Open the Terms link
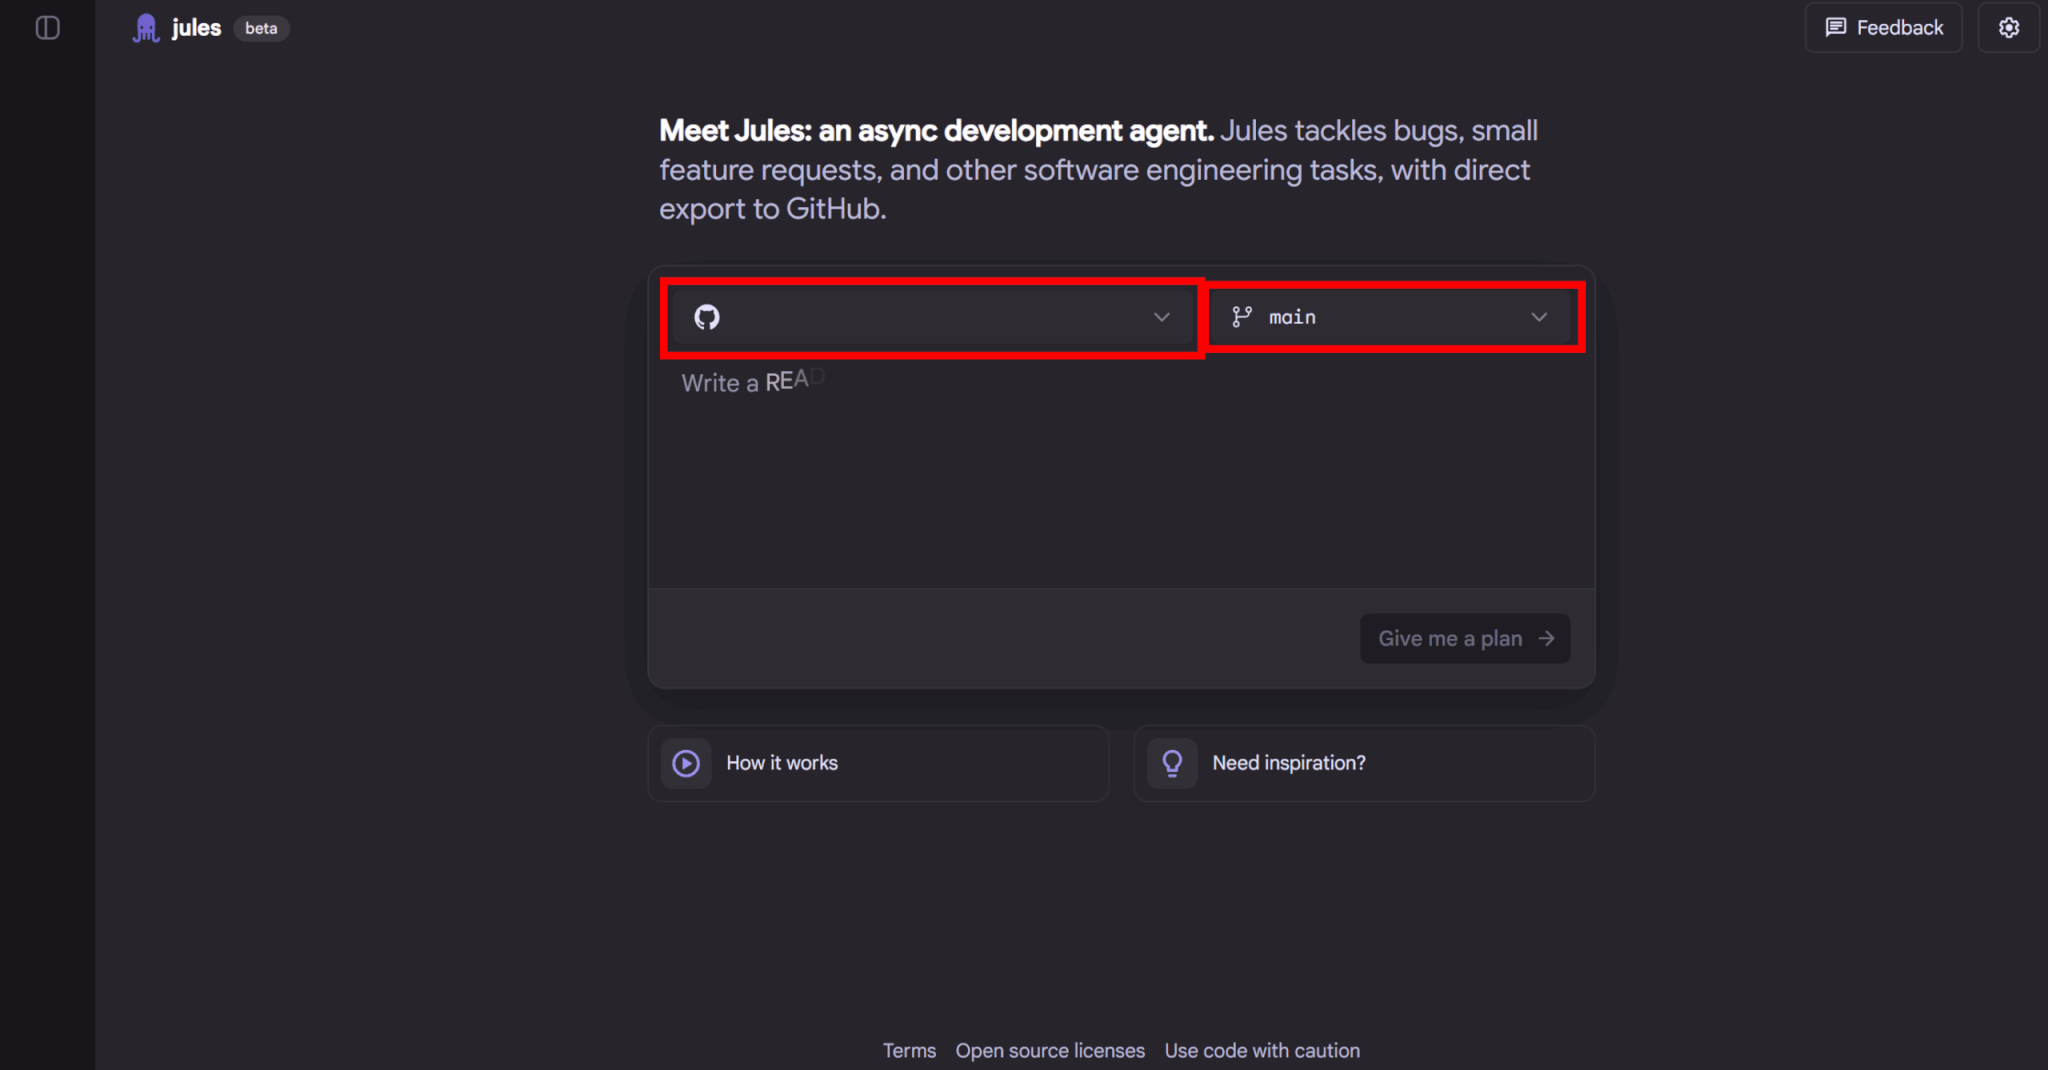The height and width of the screenshot is (1070, 2048). (x=909, y=1050)
